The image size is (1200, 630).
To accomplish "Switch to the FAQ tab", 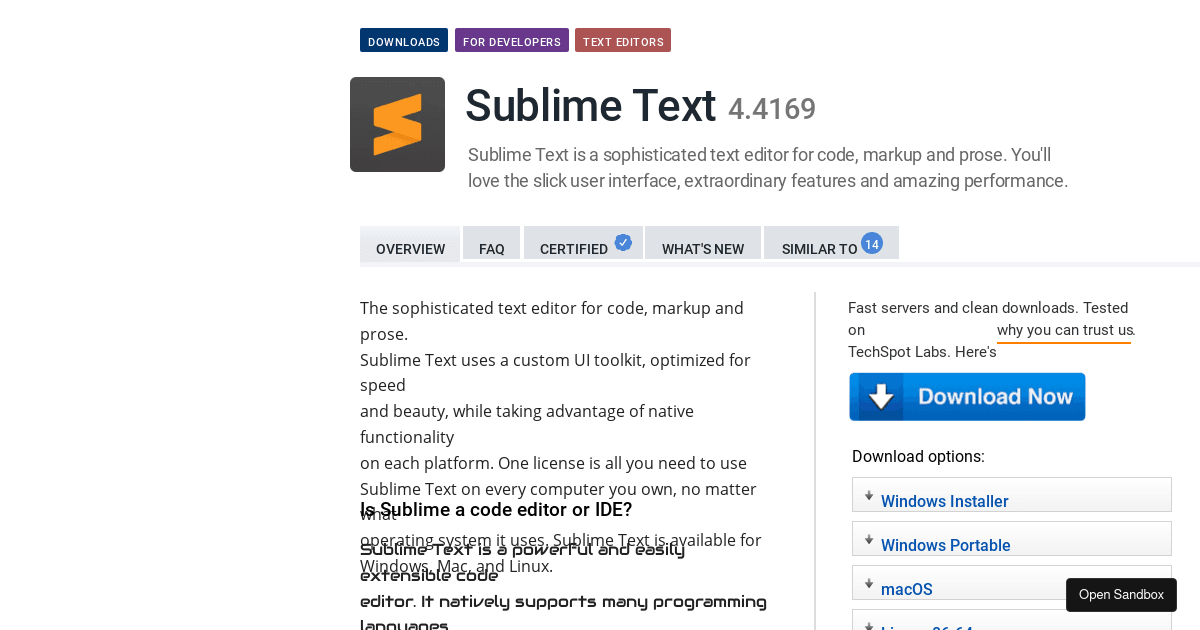I will click(x=491, y=249).
